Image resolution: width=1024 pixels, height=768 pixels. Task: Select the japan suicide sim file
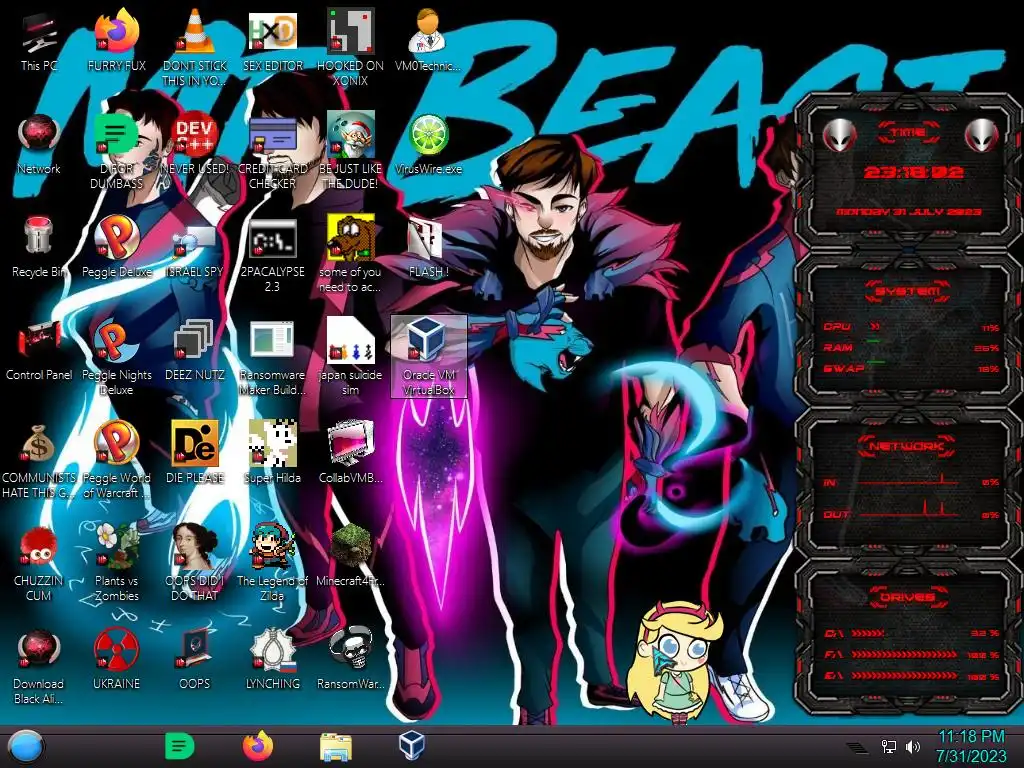351,357
